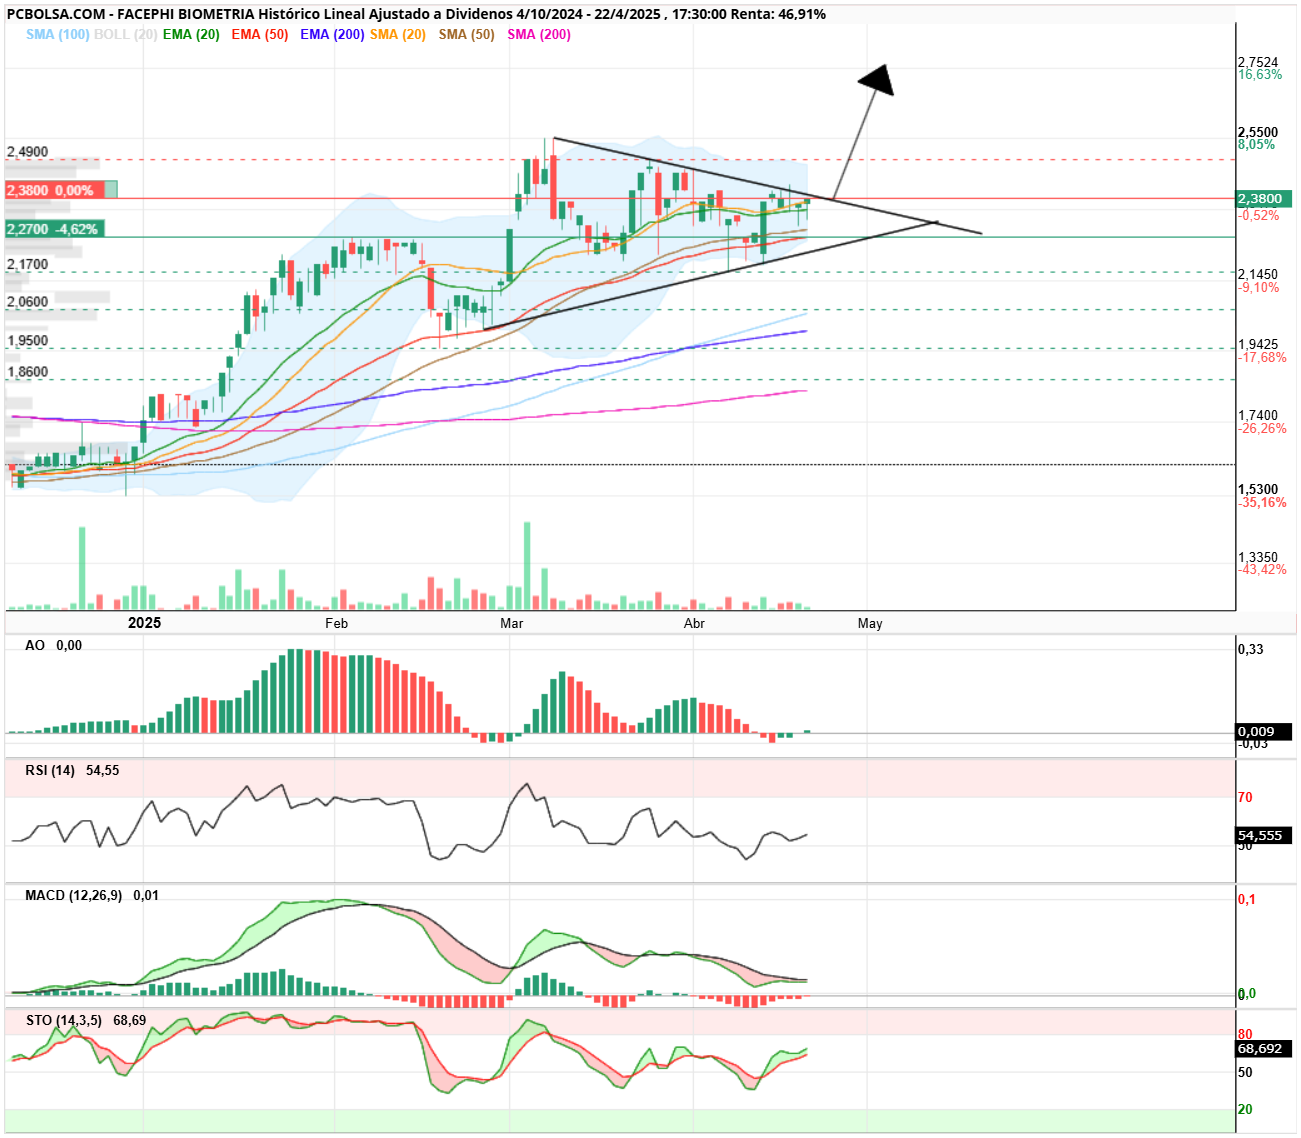Select the 1,5300 price axis value
The height and width of the screenshot is (1138, 1301).
(1258, 489)
